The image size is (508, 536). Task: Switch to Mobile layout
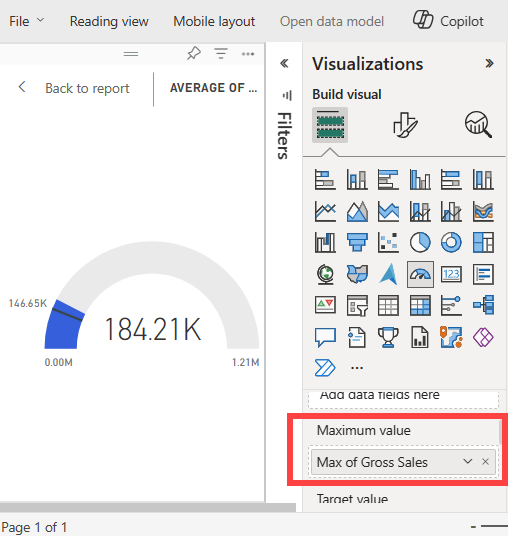pyautogui.click(x=214, y=22)
